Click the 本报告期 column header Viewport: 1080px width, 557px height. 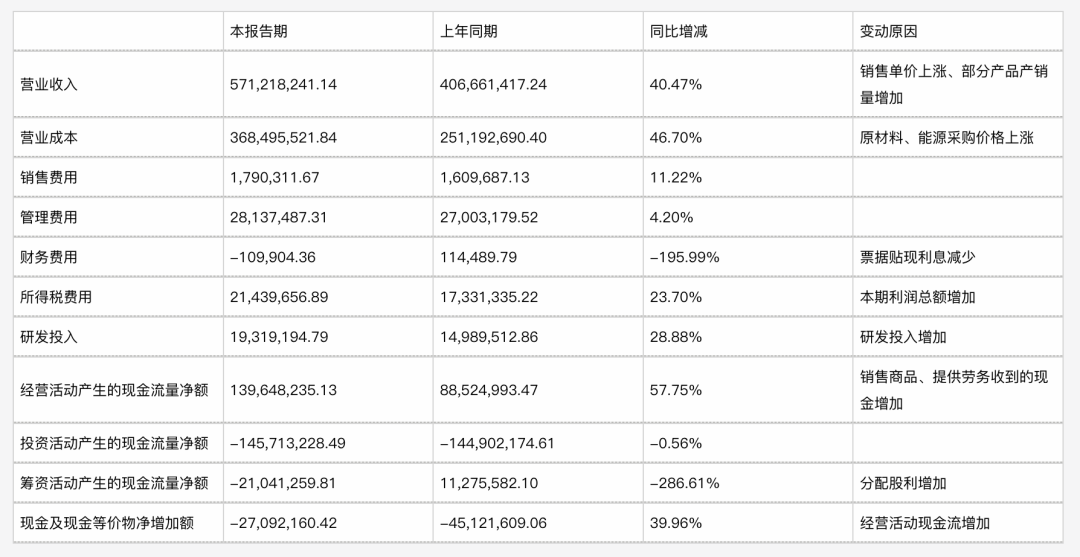(x=259, y=31)
